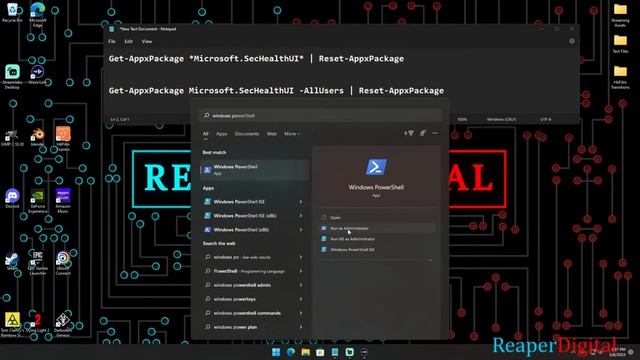Open the Discord desktop shortcut

tap(12, 198)
